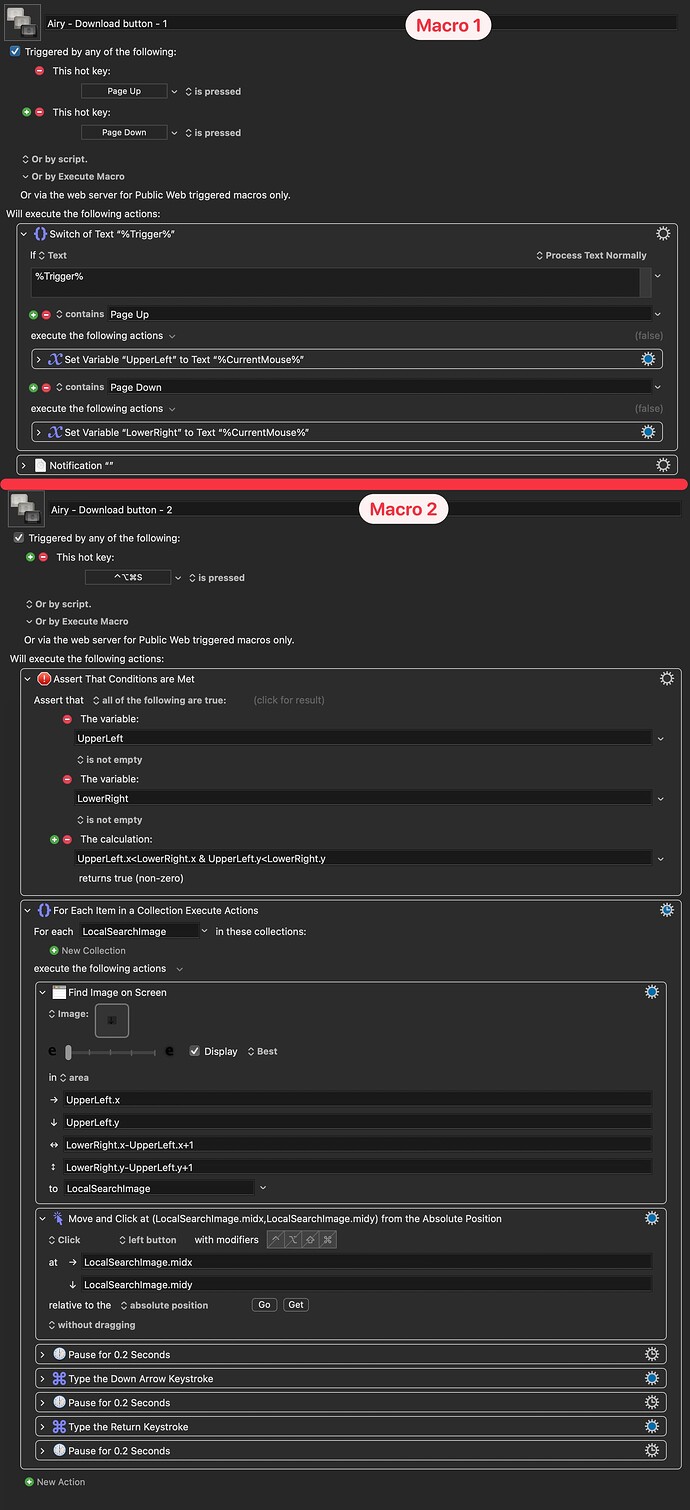
Task: Disable Macro 2 'Triggered by any' checkbox
Action: (18, 538)
